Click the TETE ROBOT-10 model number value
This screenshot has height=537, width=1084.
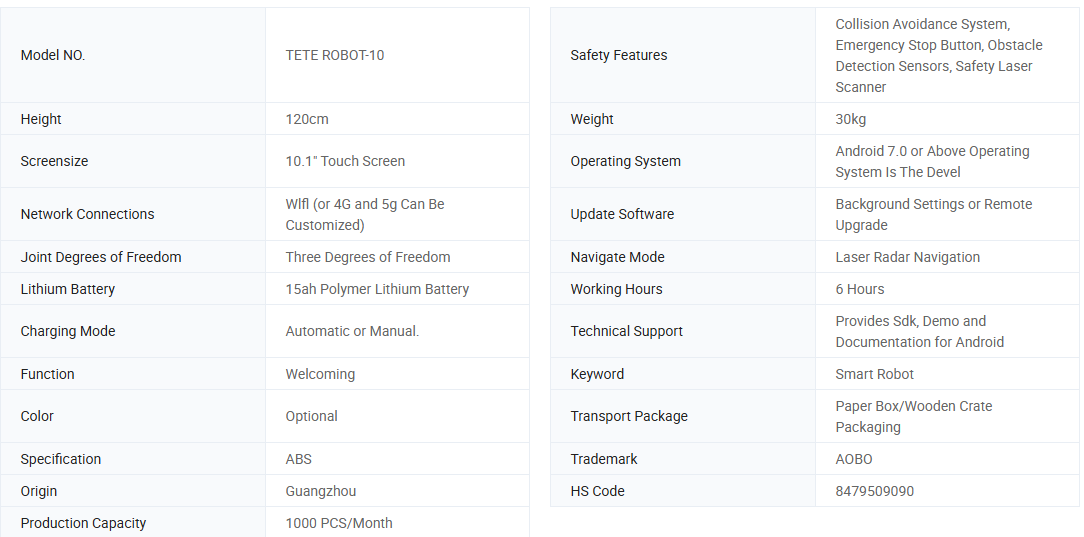click(x=334, y=55)
